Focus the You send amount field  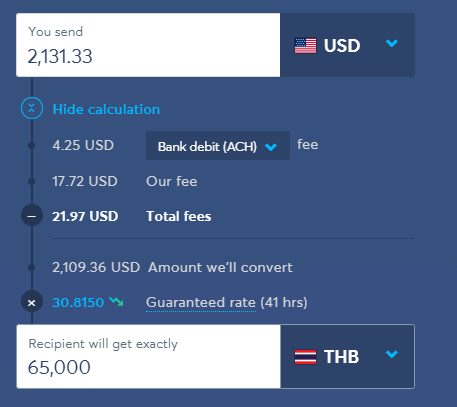point(148,45)
